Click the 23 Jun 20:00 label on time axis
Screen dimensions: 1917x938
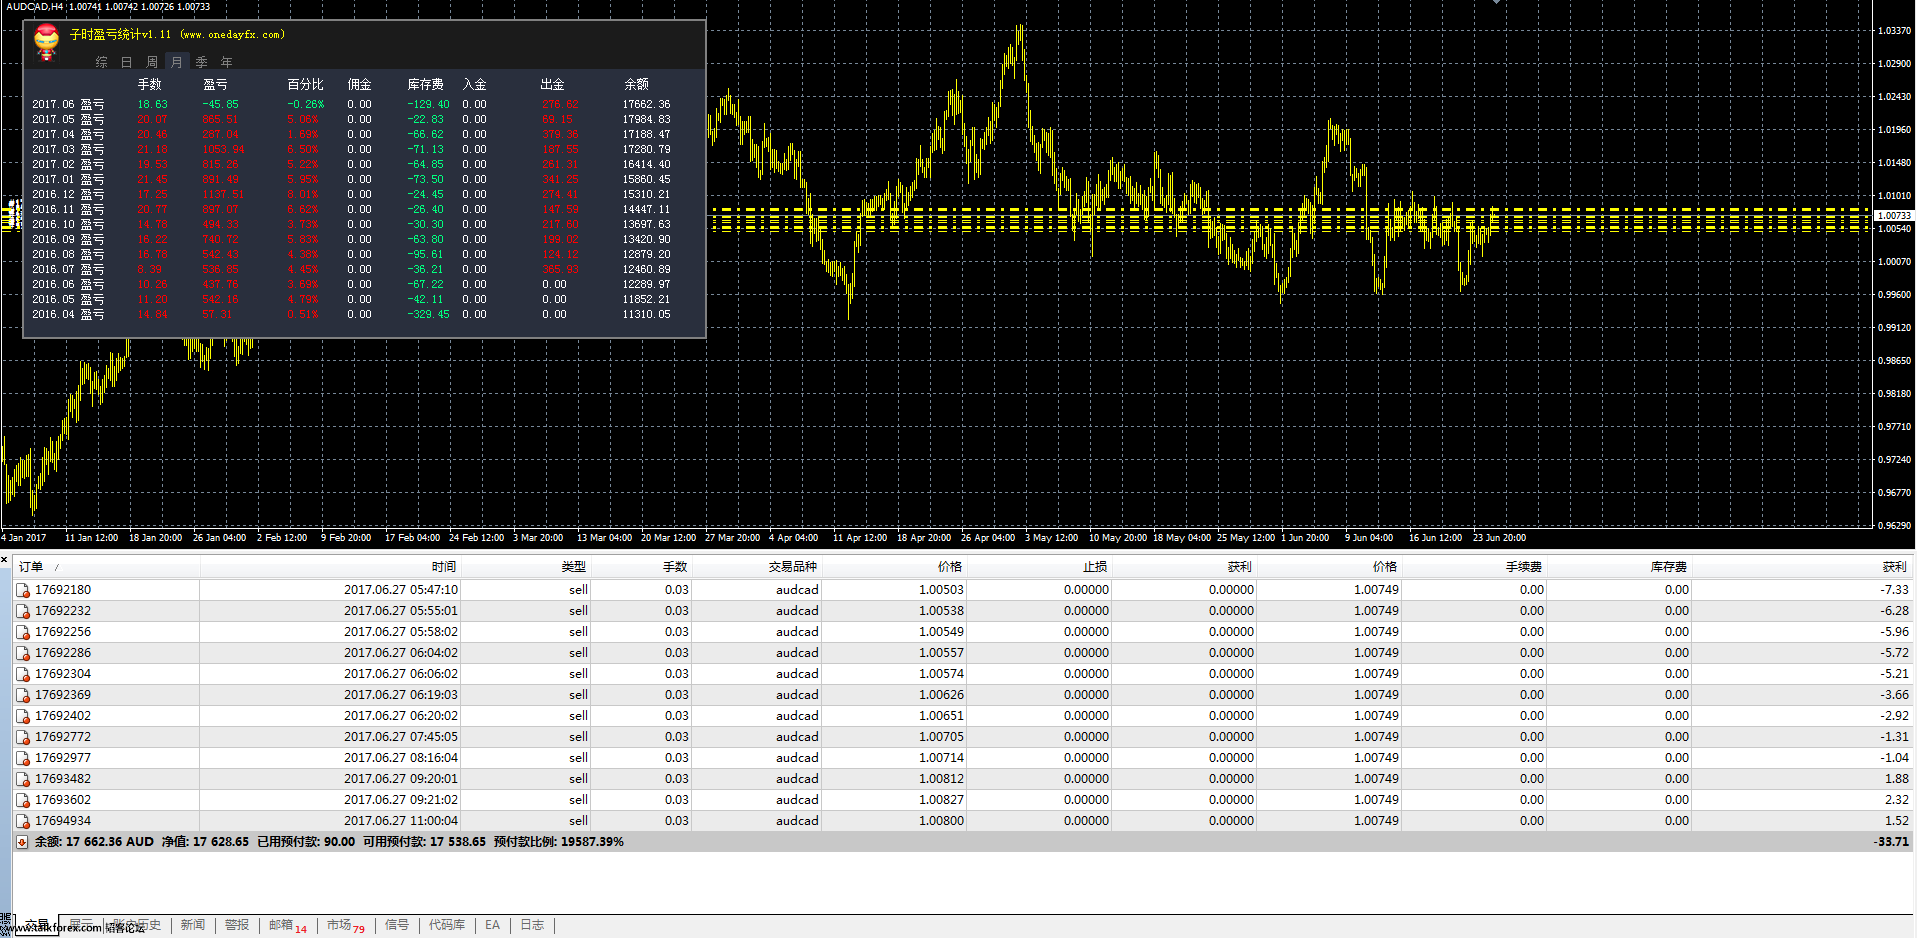1499,538
